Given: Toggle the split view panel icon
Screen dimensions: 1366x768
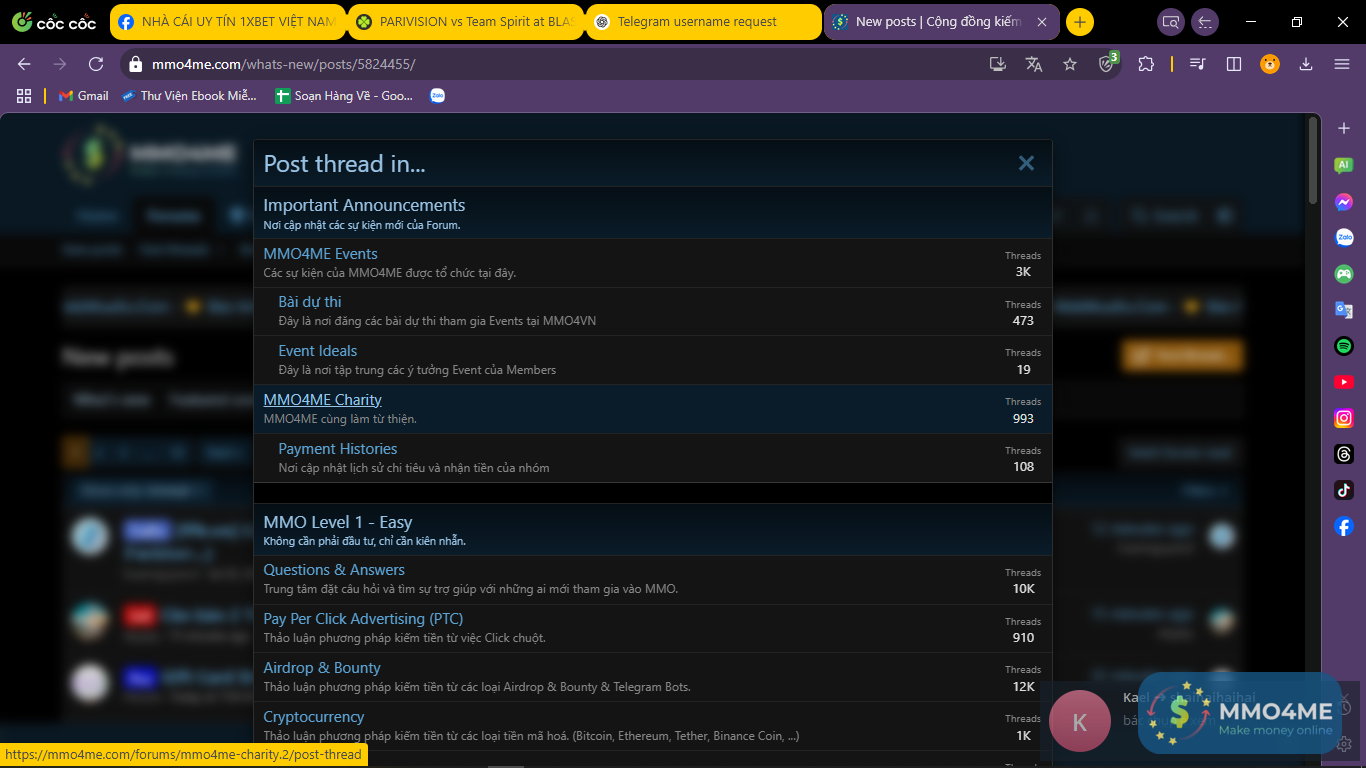Looking at the screenshot, I should click(1234, 64).
